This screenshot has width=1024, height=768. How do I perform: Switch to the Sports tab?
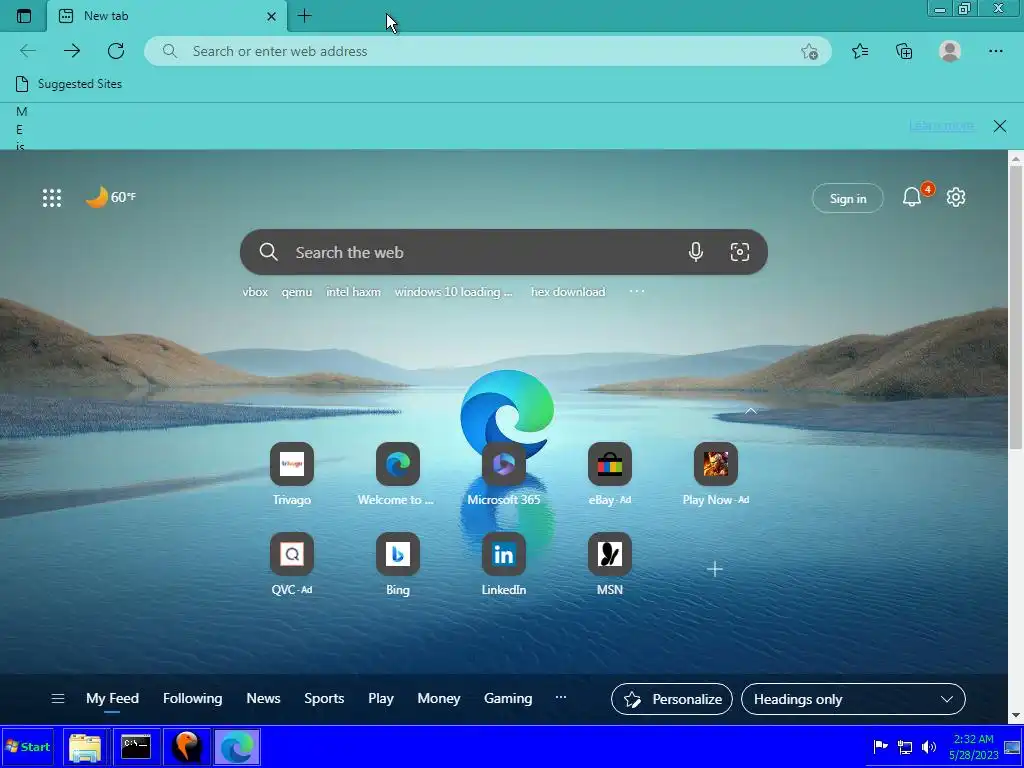324,698
